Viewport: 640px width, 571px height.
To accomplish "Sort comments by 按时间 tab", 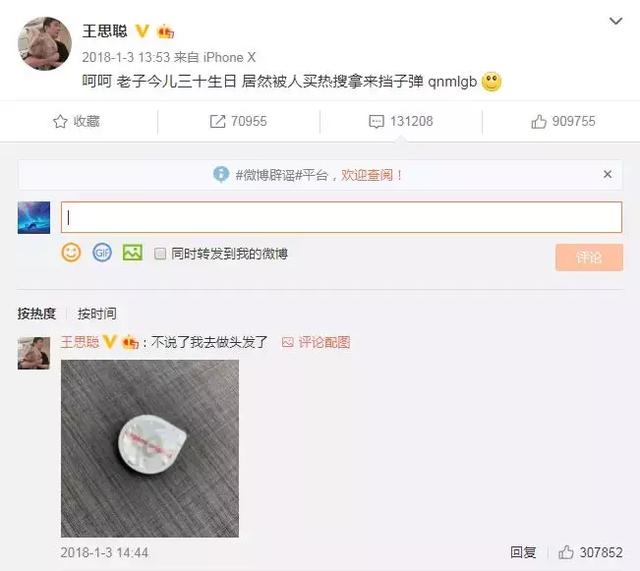I will (x=97, y=313).
